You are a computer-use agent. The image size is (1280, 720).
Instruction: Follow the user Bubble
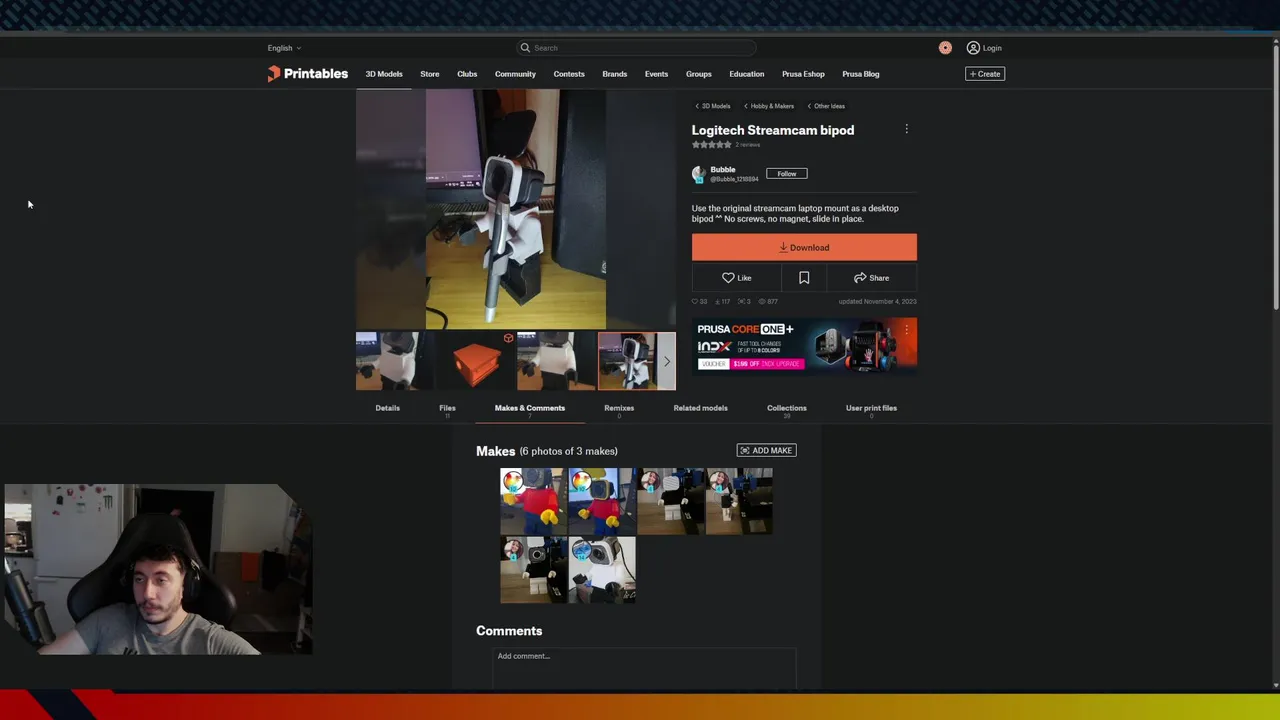787,174
